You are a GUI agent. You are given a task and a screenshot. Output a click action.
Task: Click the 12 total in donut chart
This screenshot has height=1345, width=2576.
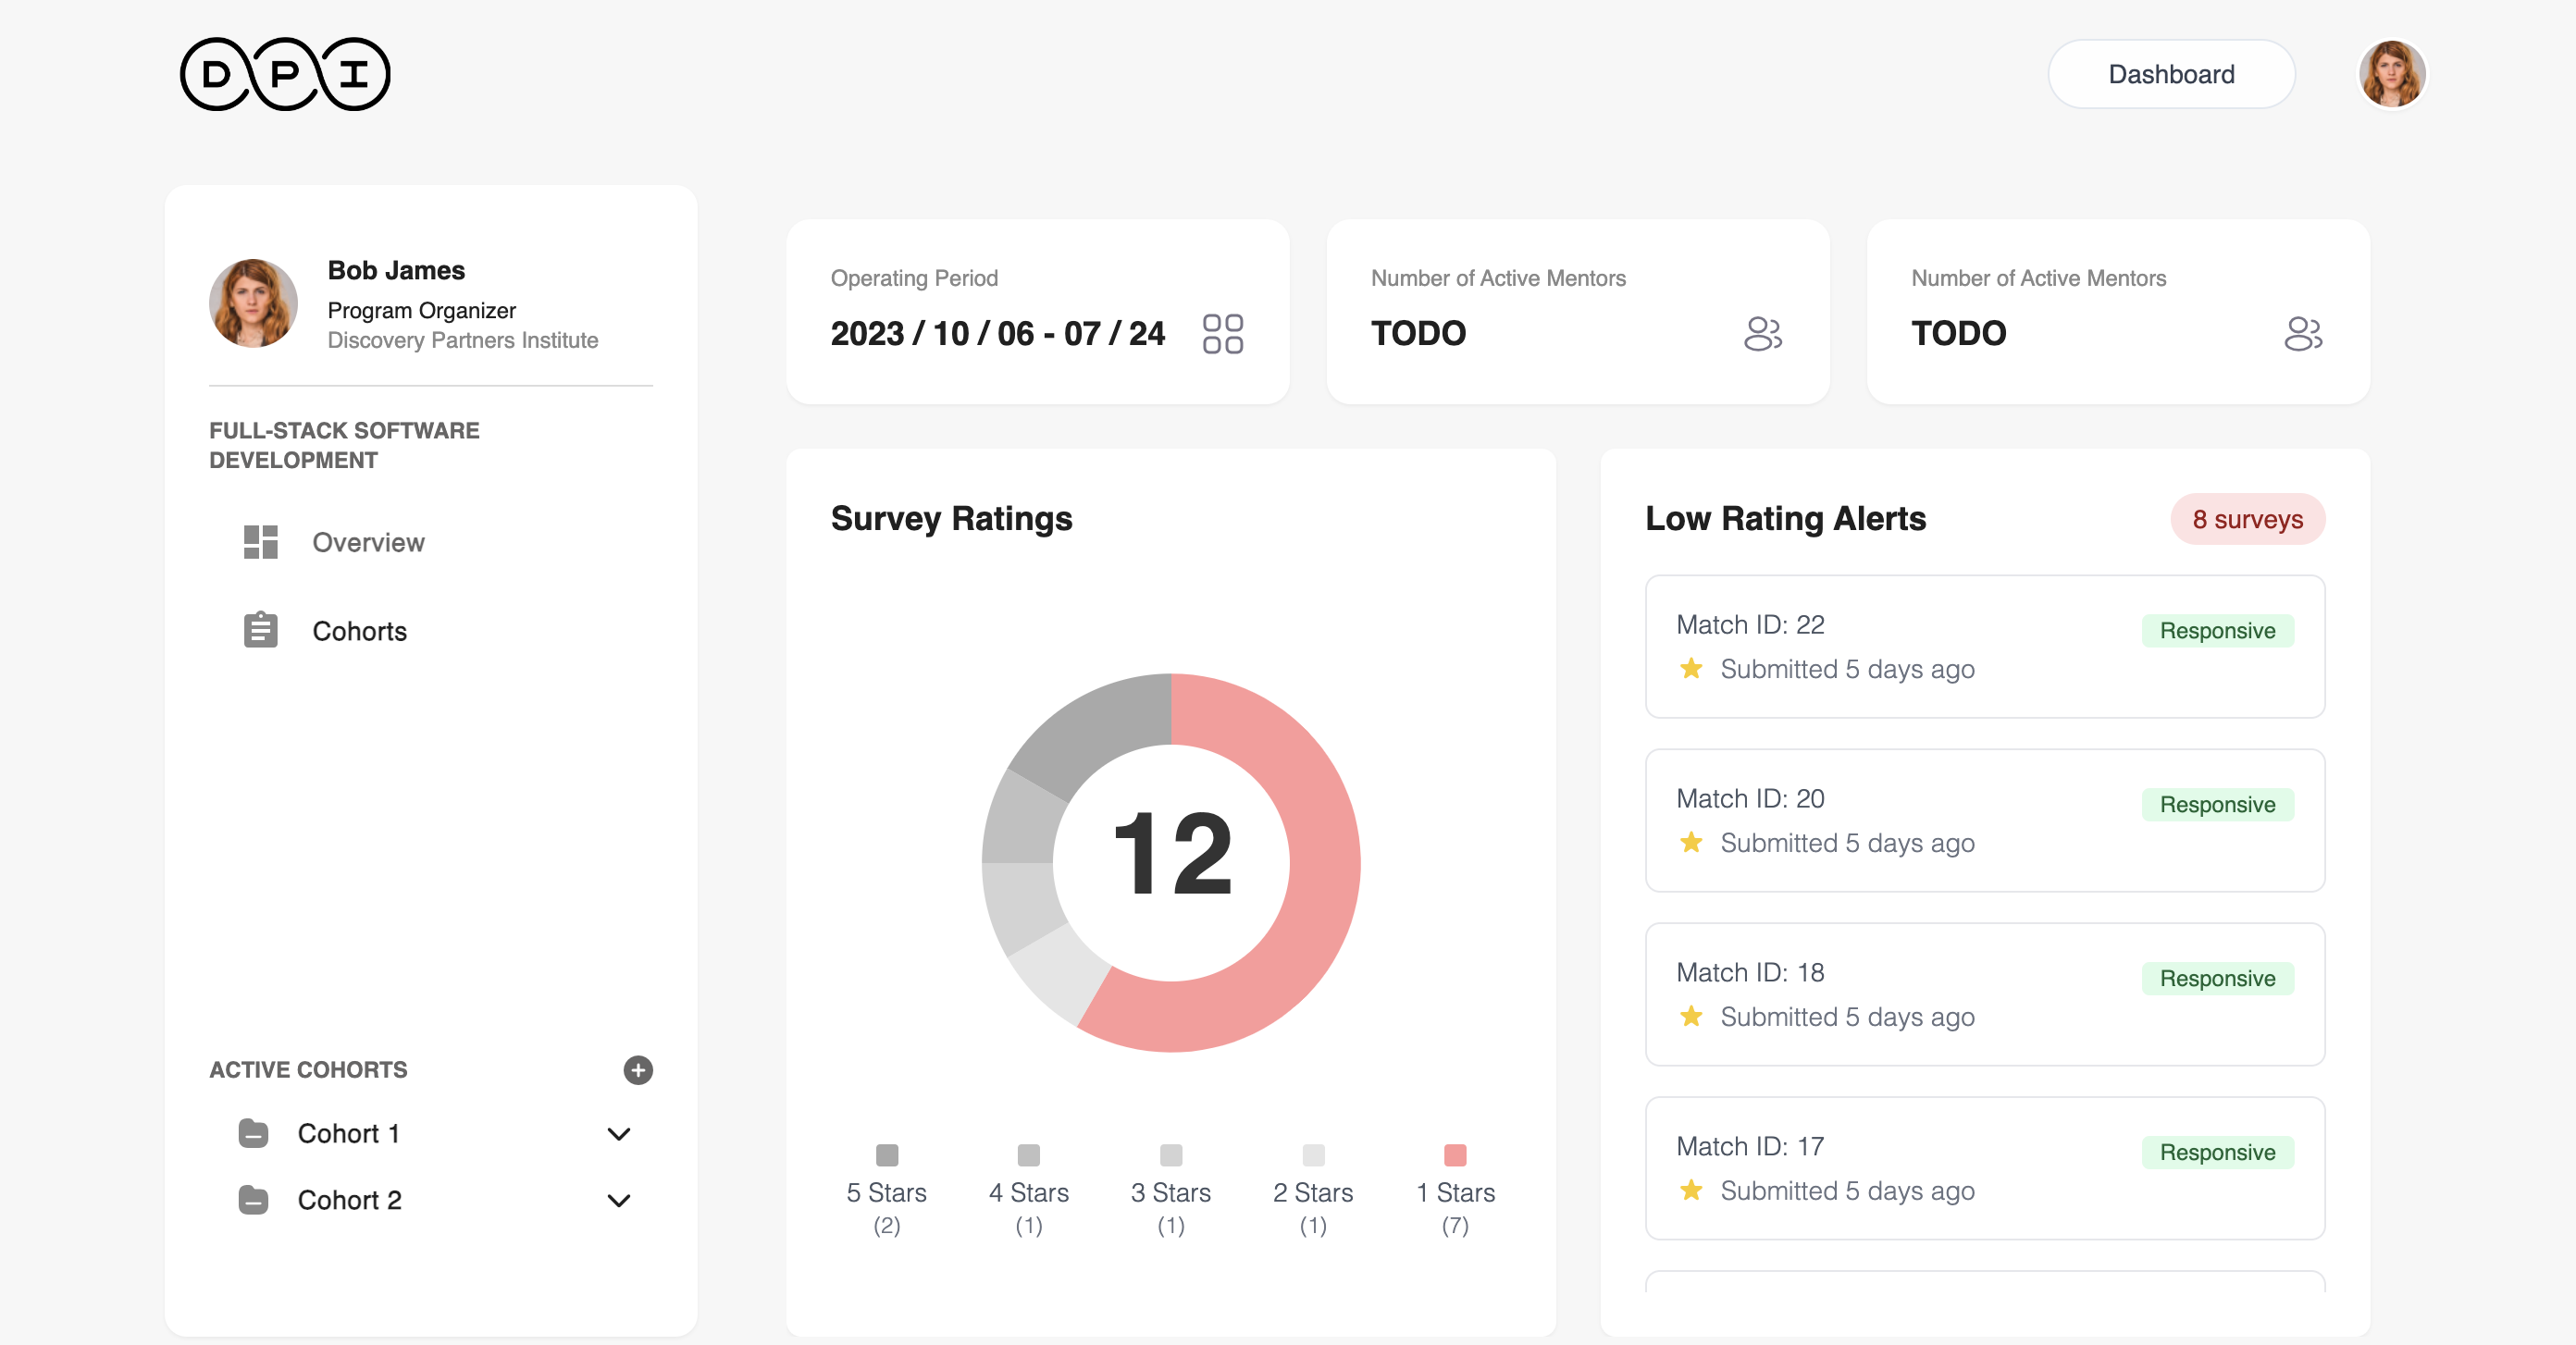(1172, 854)
